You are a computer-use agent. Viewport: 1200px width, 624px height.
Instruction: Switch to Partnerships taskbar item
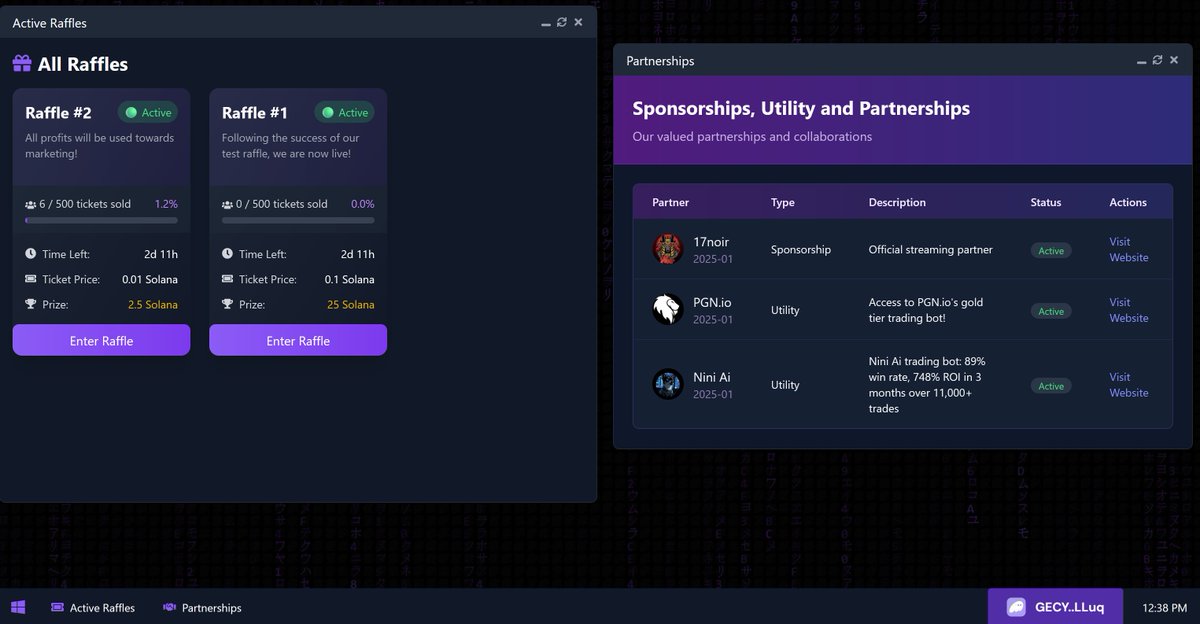click(201, 607)
